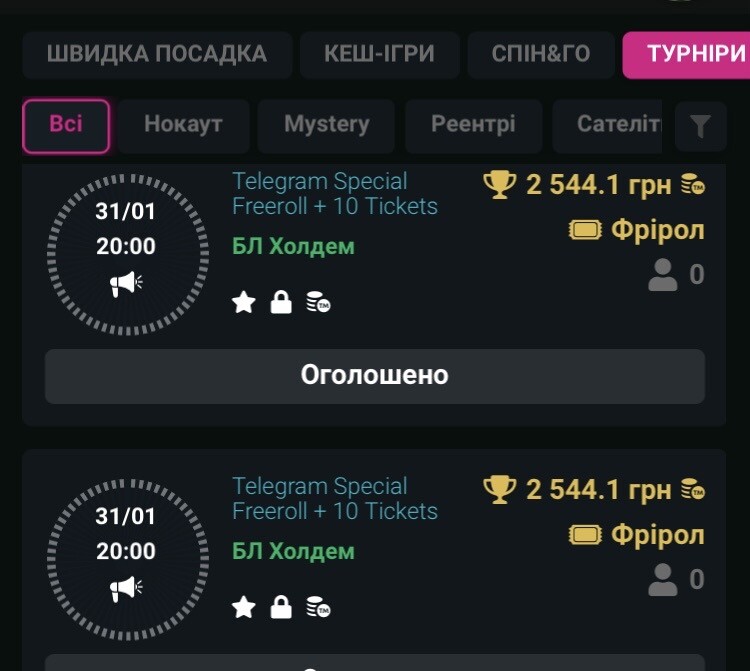
Task: Click player count icon in bottom card
Action: (662, 579)
